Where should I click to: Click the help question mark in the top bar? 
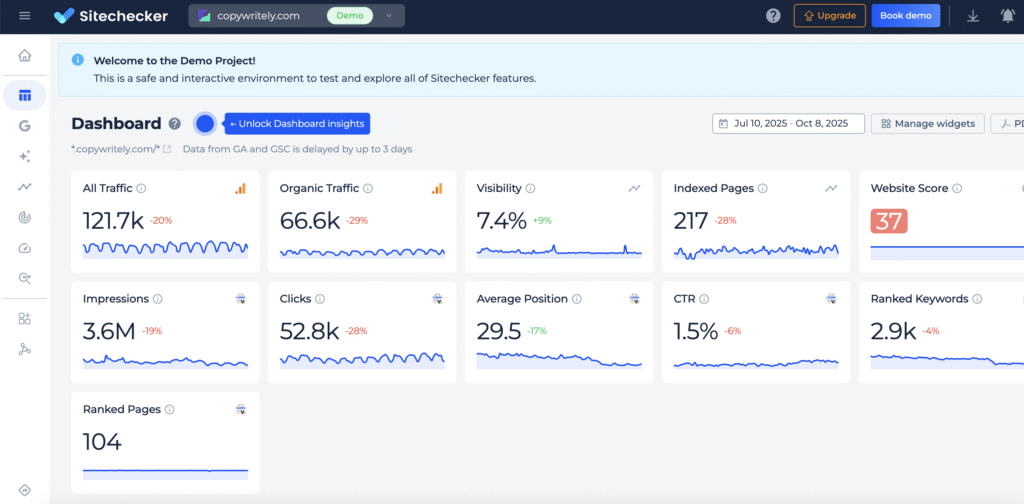tap(773, 16)
